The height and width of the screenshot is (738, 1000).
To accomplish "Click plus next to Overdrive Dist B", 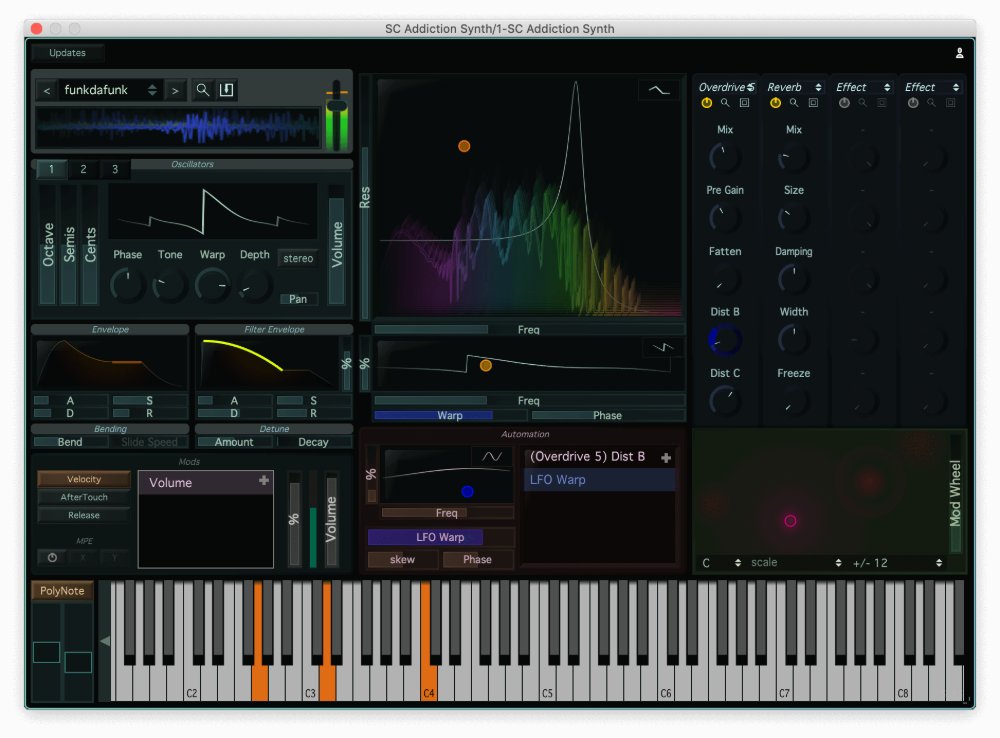I will click(x=666, y=458).
